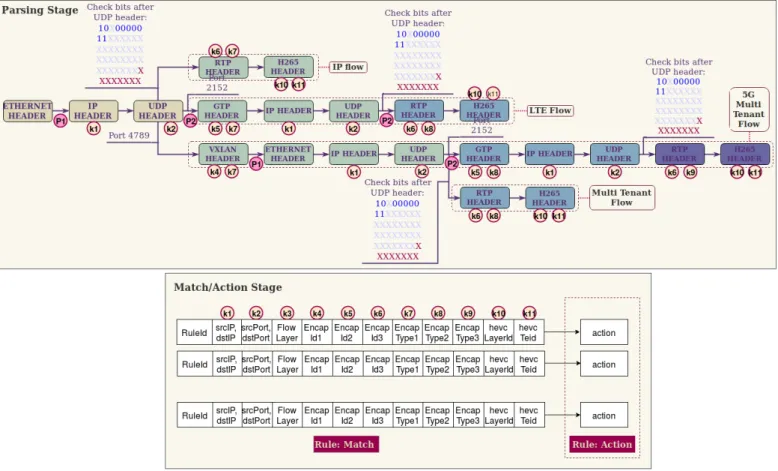Click the purple RTP HEADER box in the 5G flow

click(680, 154)
